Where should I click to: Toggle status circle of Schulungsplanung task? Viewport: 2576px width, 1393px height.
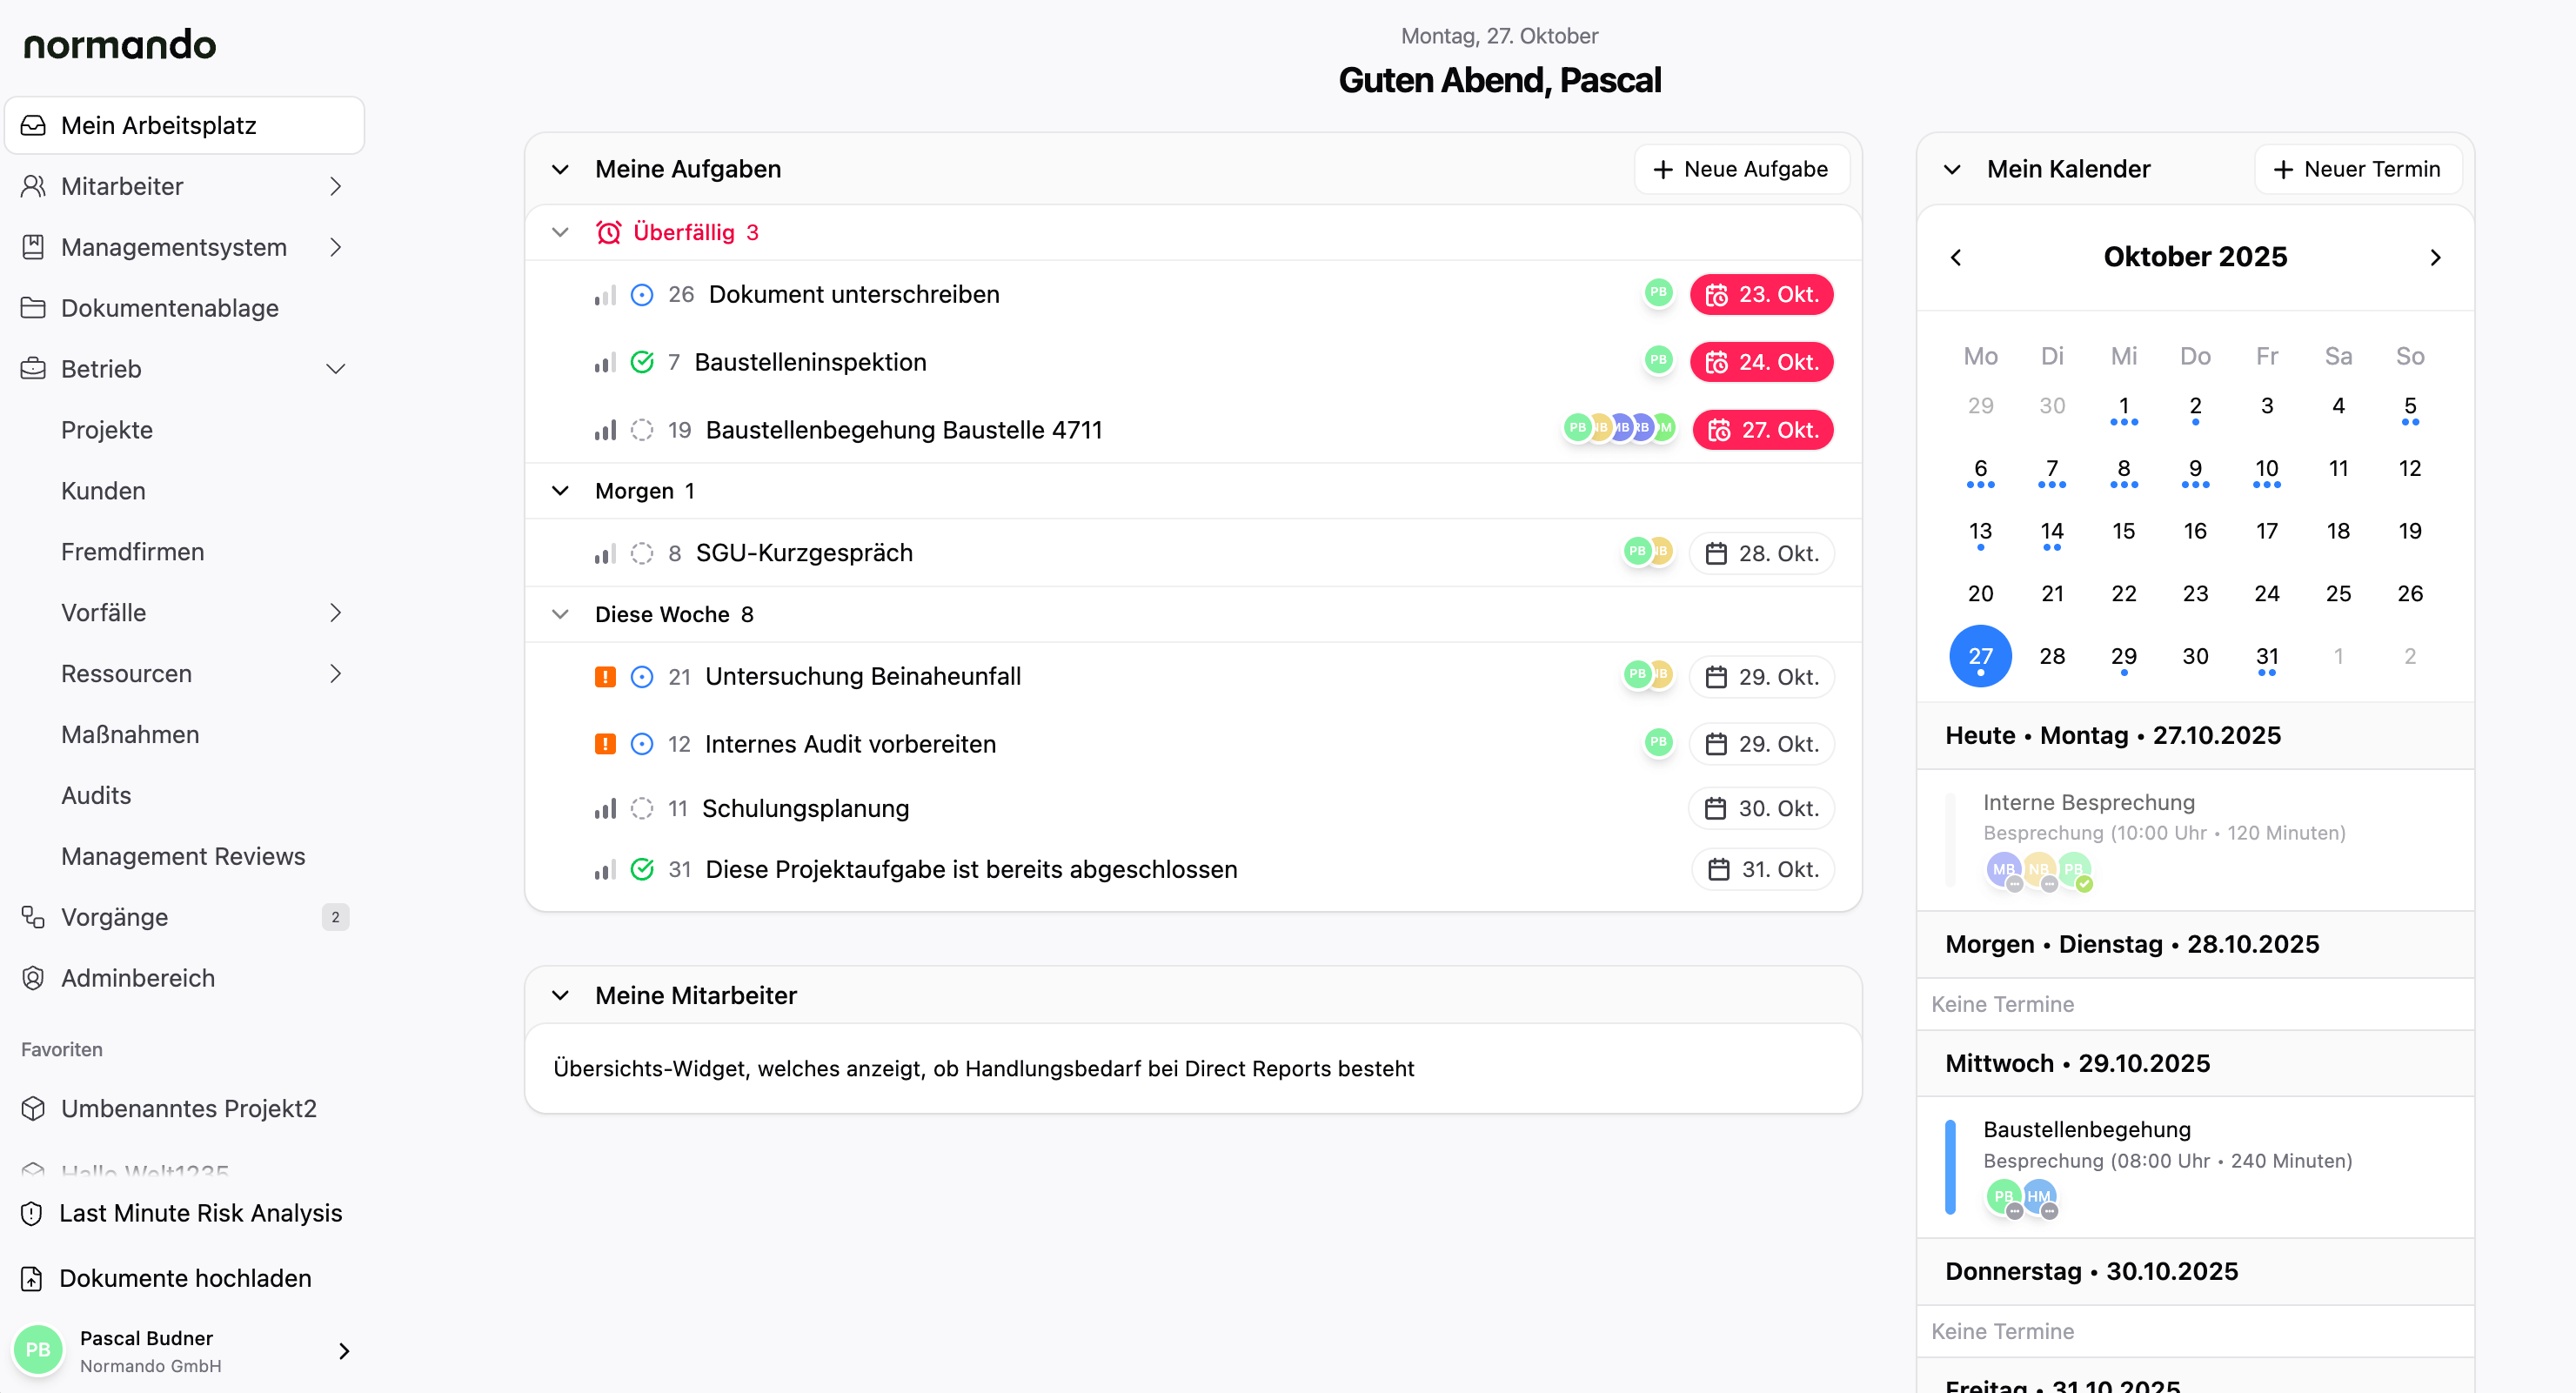642,808
